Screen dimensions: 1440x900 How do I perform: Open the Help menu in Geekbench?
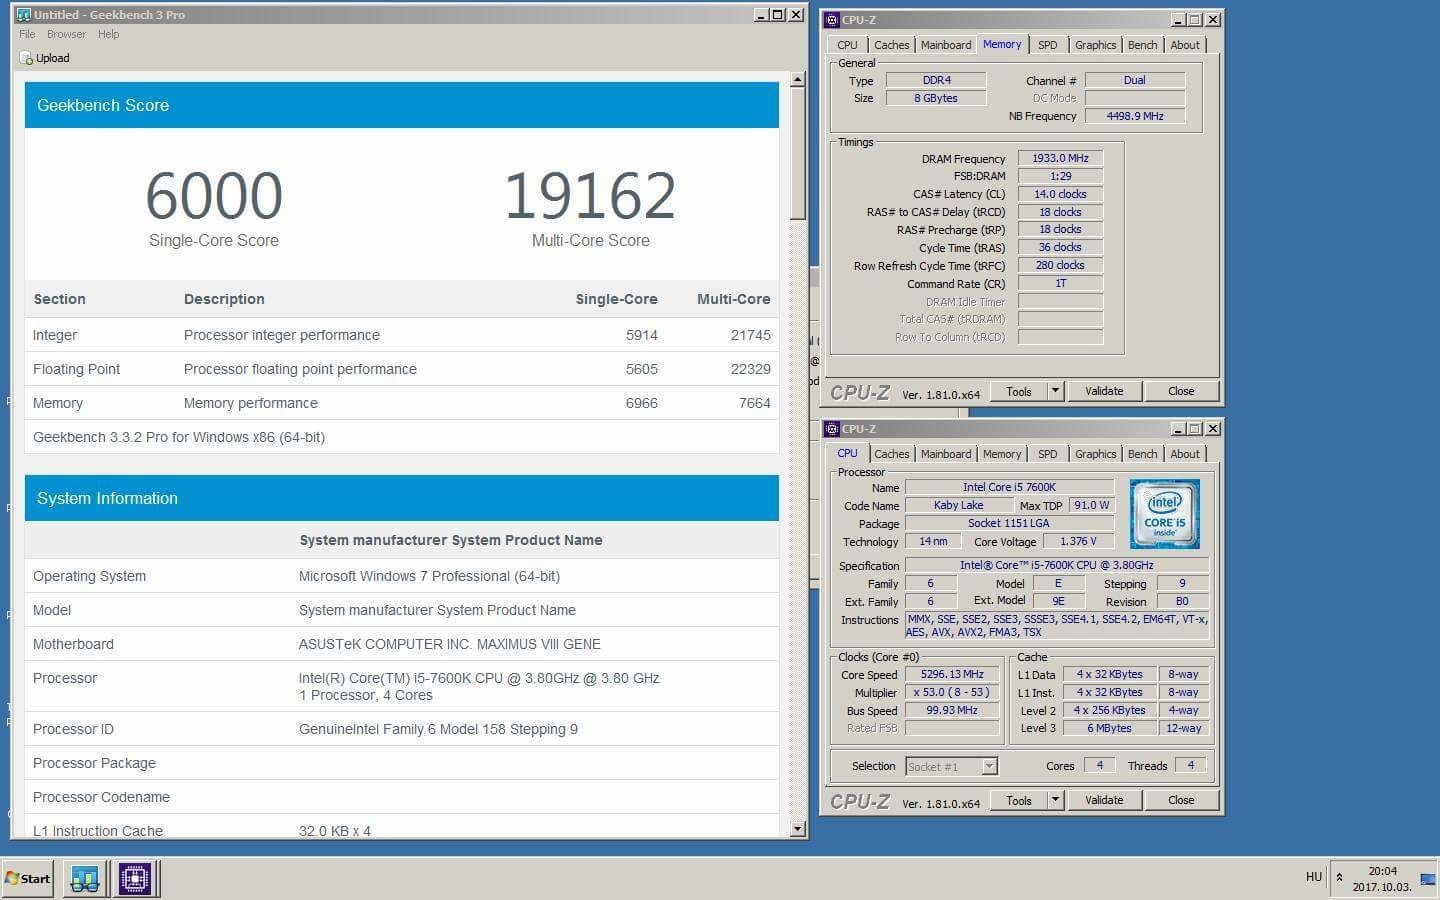tap(108, 34)
